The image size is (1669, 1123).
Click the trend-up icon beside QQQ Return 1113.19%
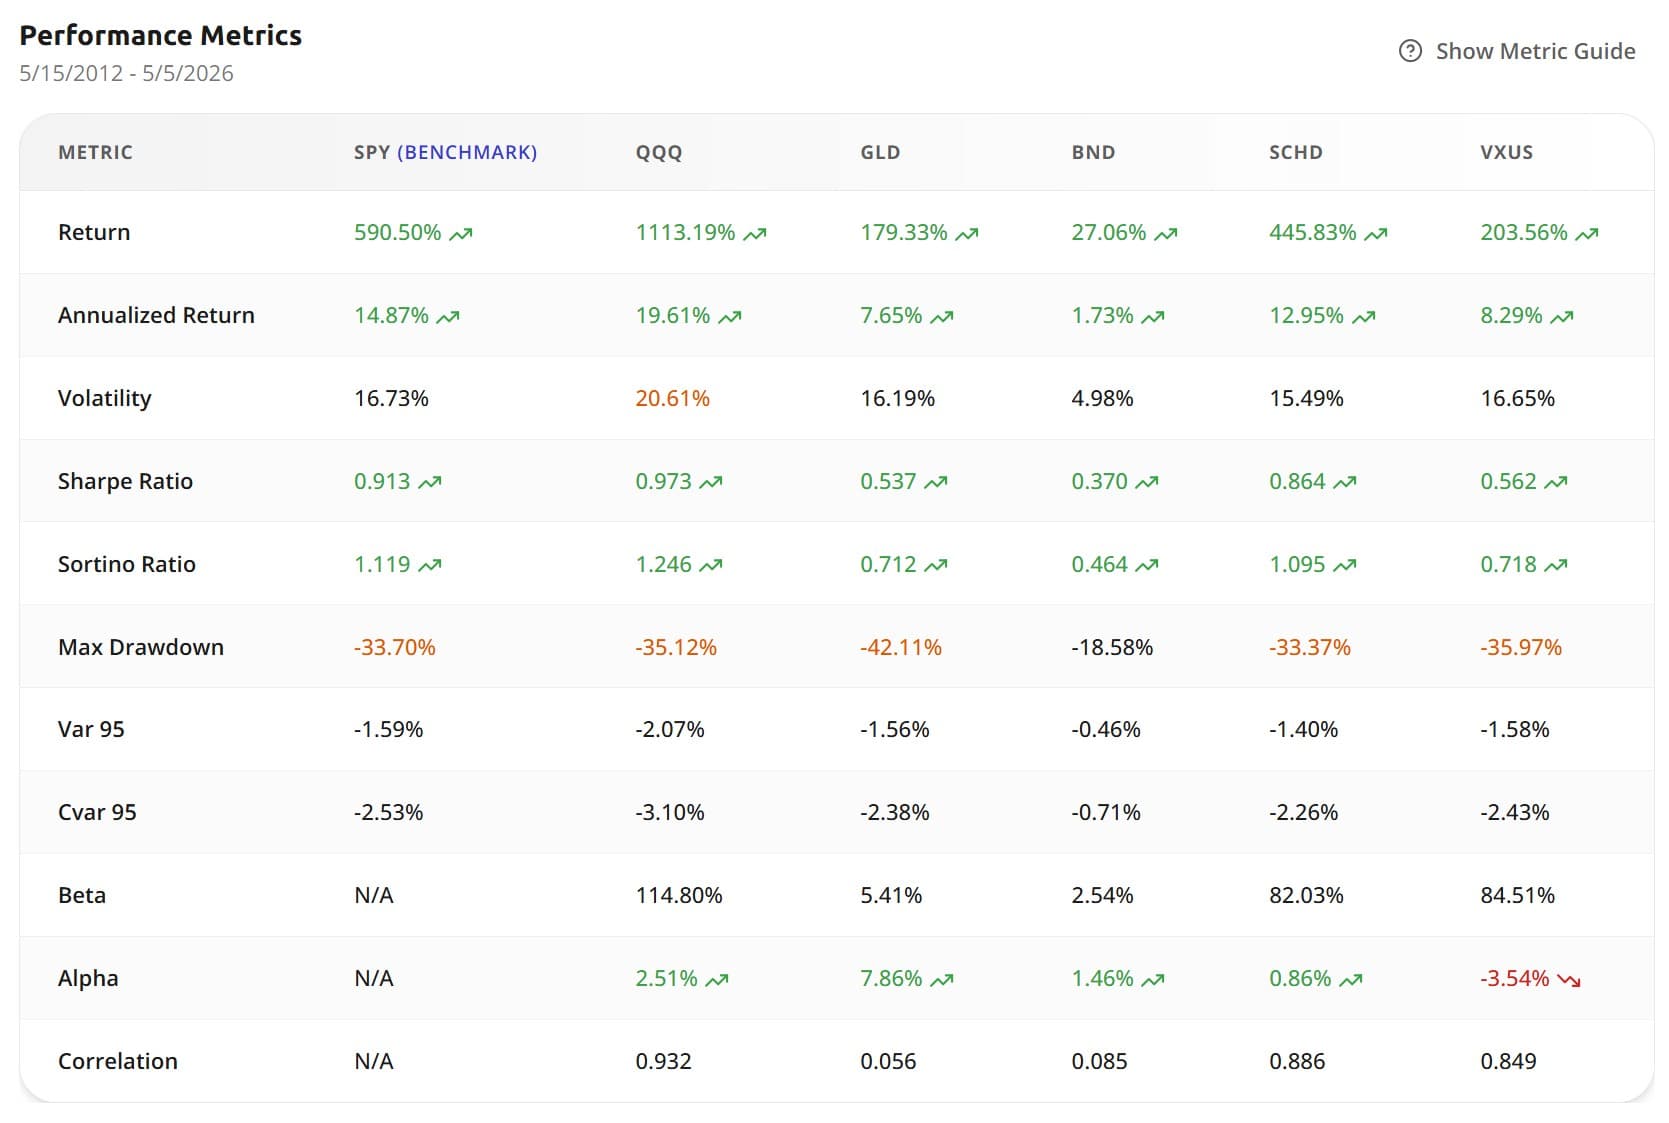(x=755, y=234)
